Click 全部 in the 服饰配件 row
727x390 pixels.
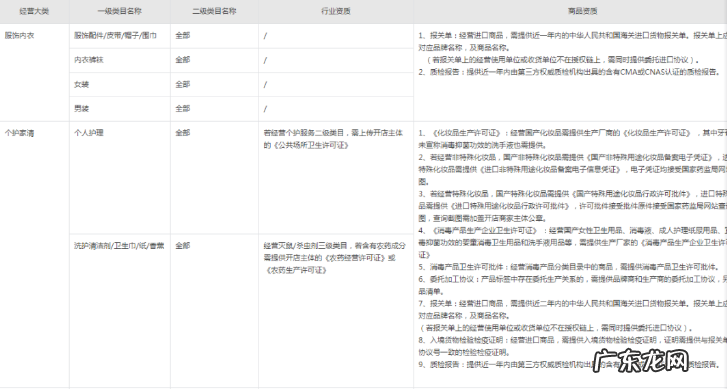(183, 35)
